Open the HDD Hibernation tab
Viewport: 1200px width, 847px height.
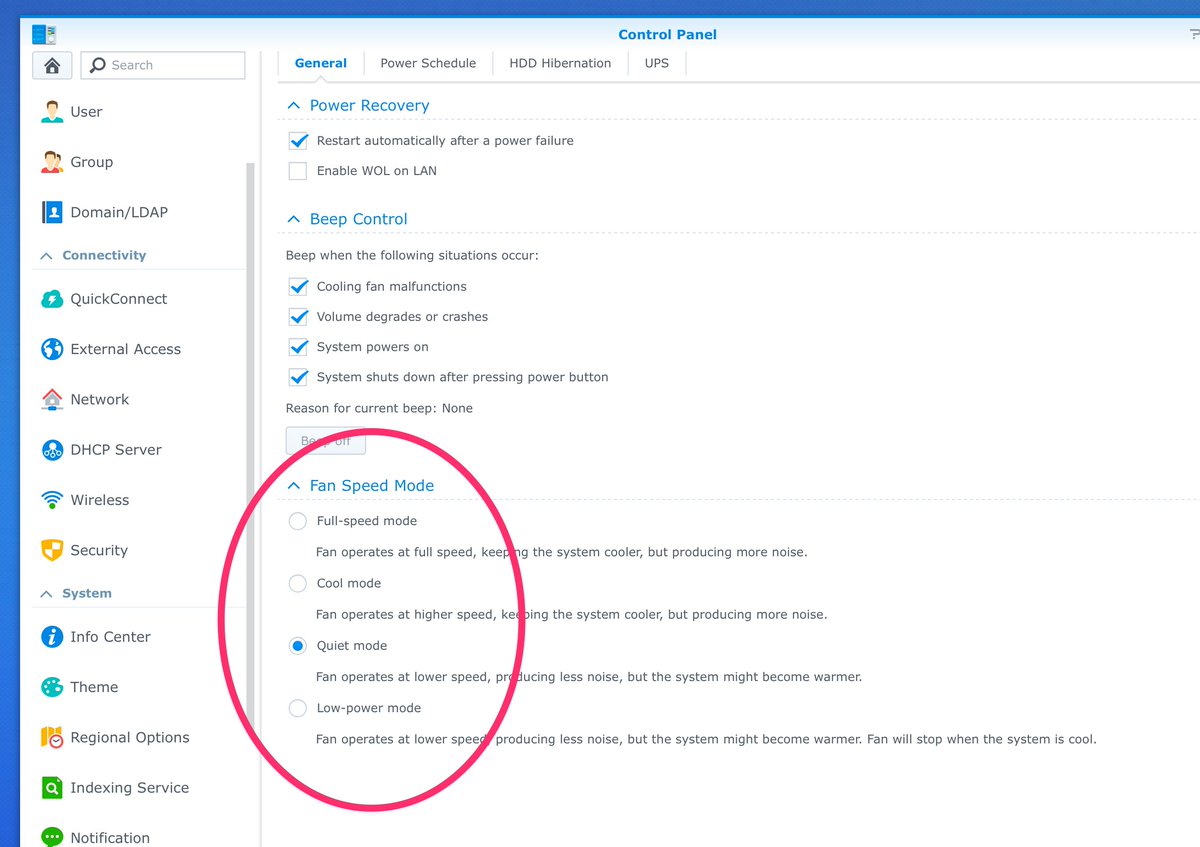tap(560, 63)
